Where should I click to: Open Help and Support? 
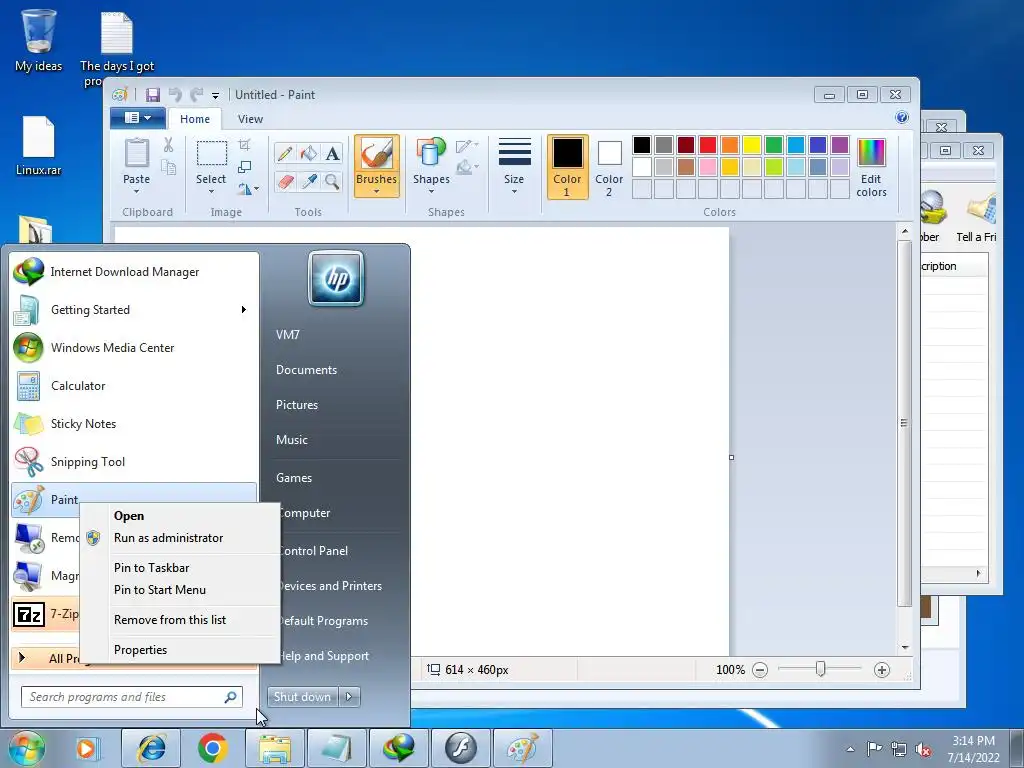tap(323, 656)
